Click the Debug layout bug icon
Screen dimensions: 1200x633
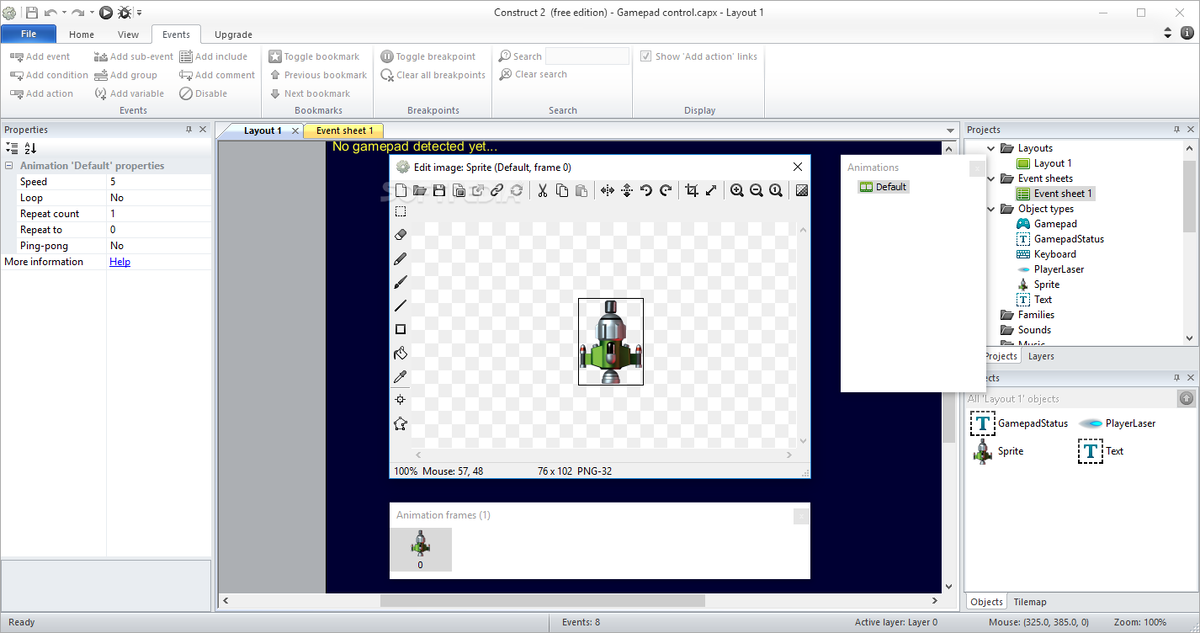pos(124,12)
